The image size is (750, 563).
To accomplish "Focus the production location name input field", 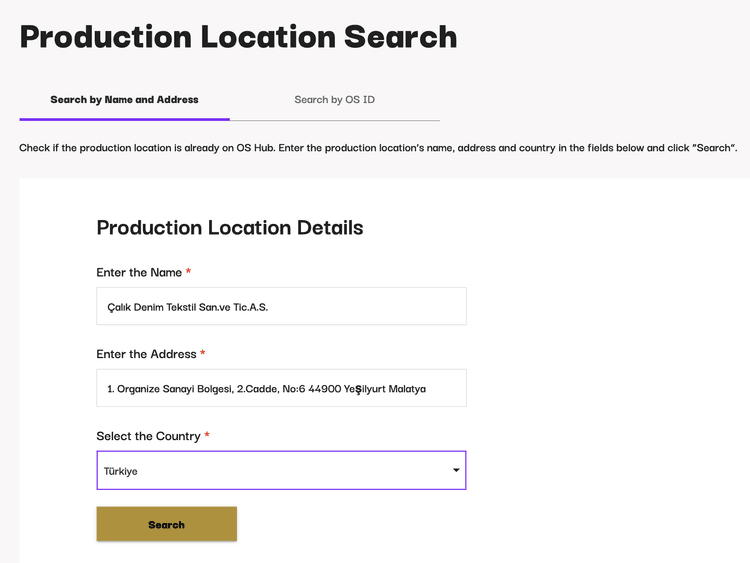I will 280,307.
